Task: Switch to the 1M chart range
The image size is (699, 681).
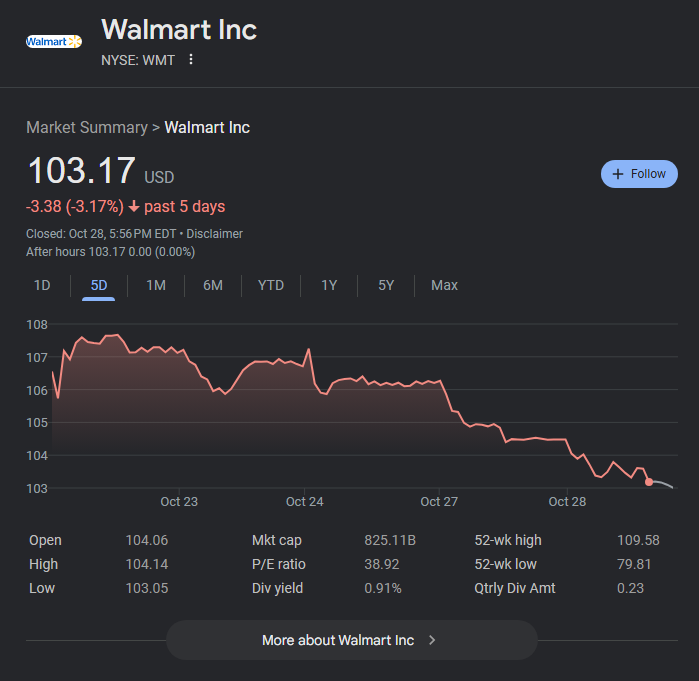Action: click(156, 285)
